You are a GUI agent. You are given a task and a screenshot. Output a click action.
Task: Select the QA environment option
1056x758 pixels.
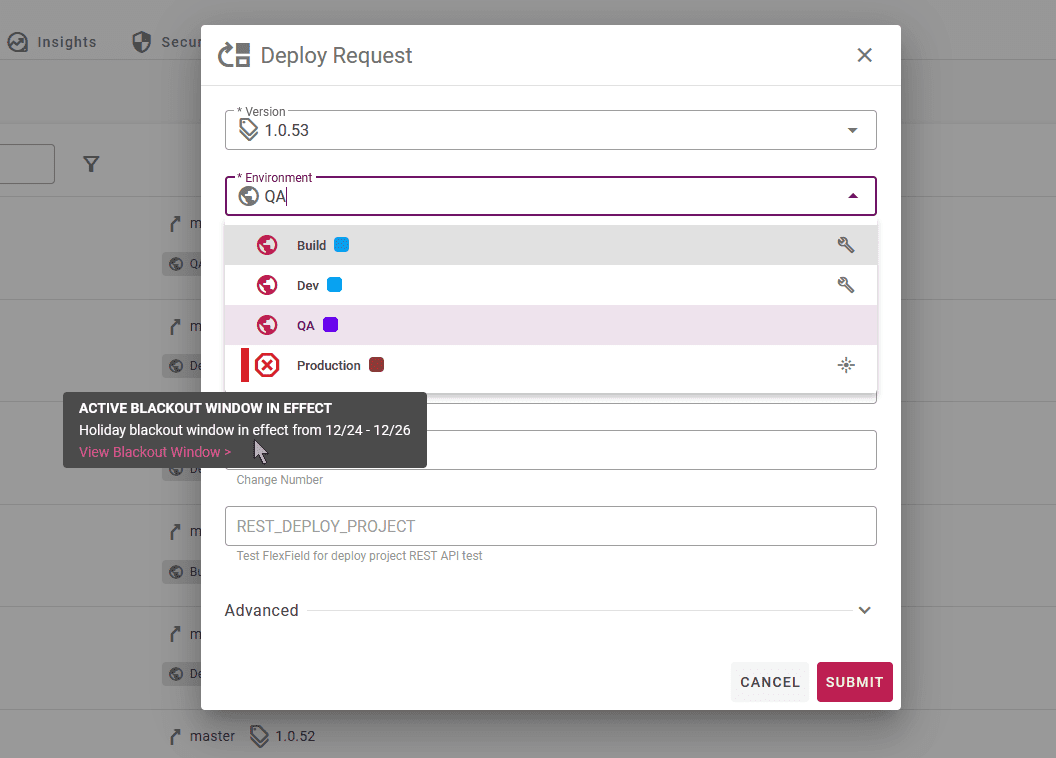[551, 325]
